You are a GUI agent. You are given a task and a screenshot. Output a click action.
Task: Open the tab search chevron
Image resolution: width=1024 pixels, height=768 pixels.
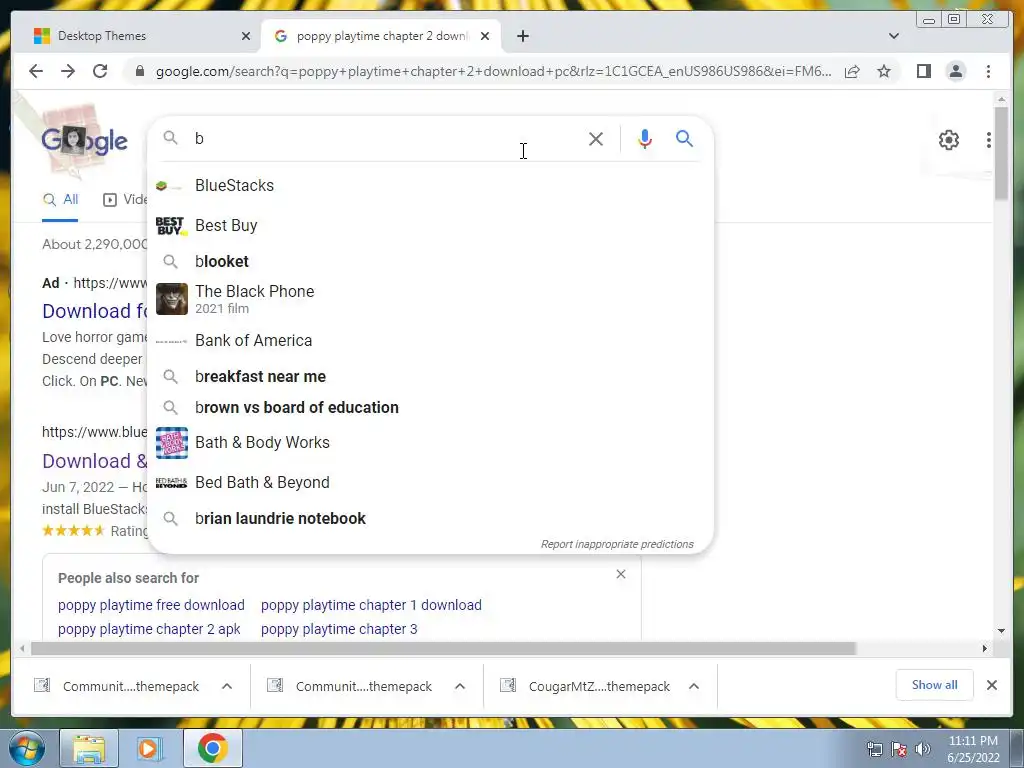click(893, 36)
